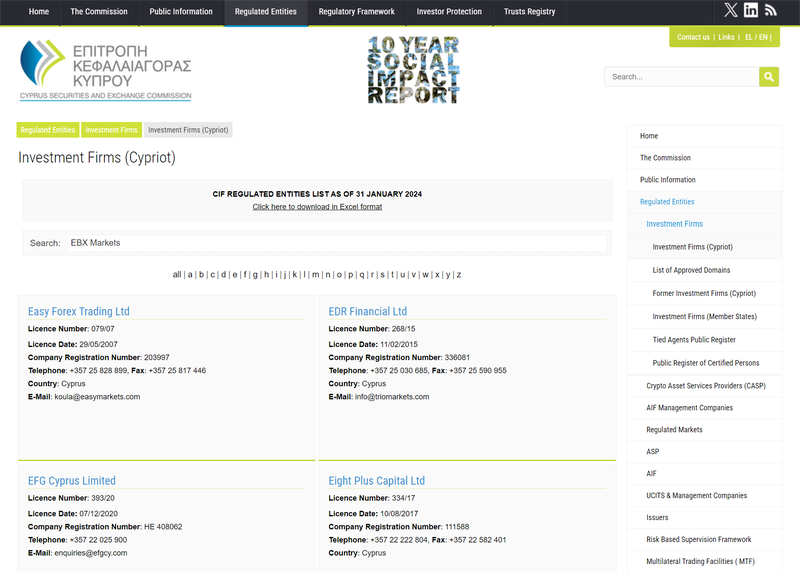Open Easy Forex Trading Ltd details

coord(79,311)
